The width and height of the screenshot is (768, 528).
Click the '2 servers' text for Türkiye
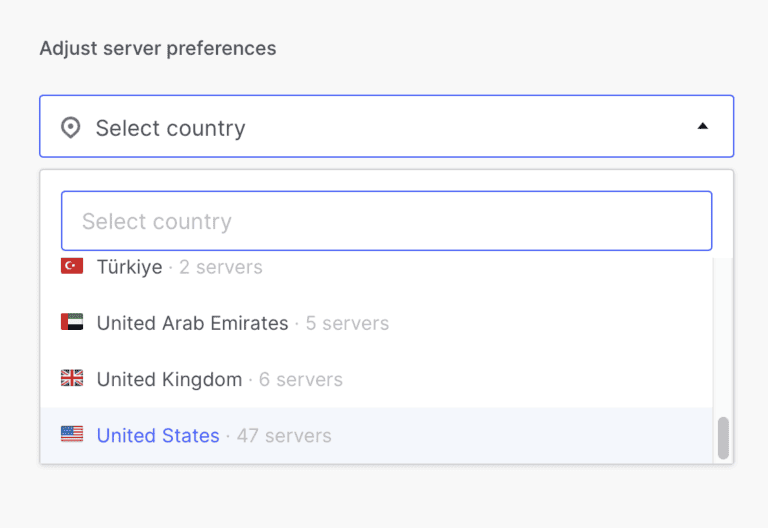tap(220, 267)
